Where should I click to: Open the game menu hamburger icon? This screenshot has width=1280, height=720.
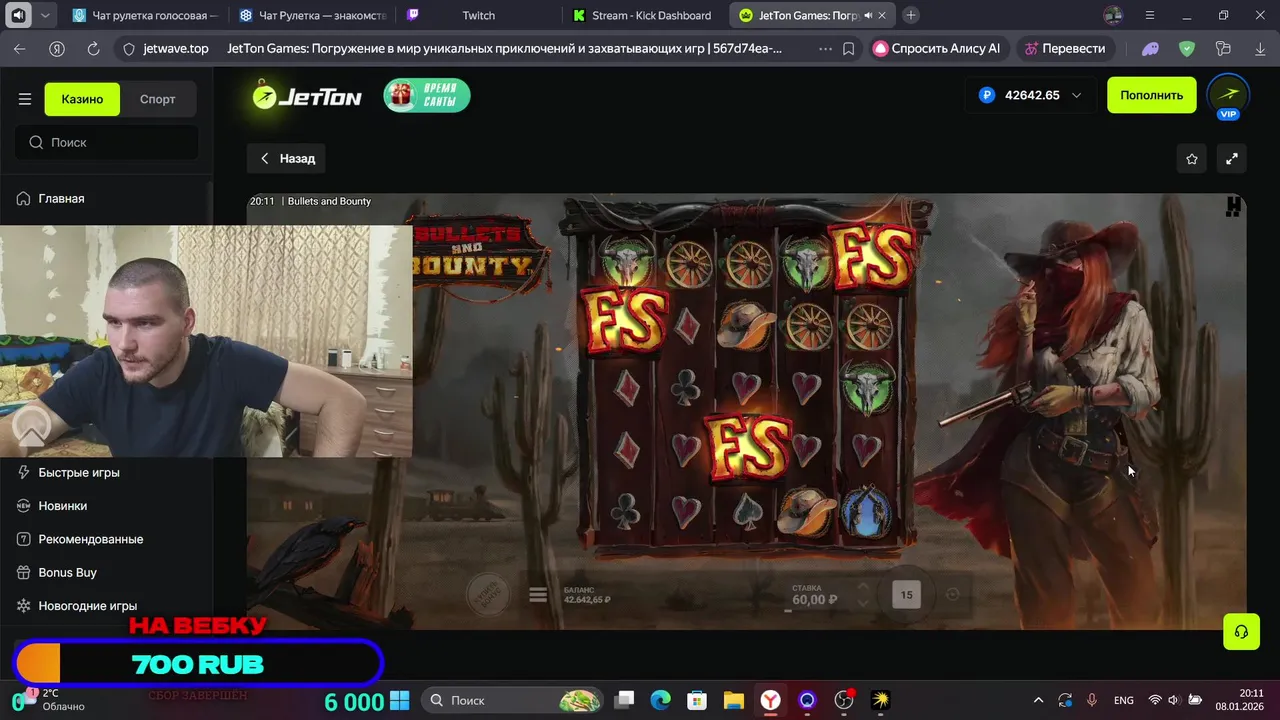click(x=538, y=595)
